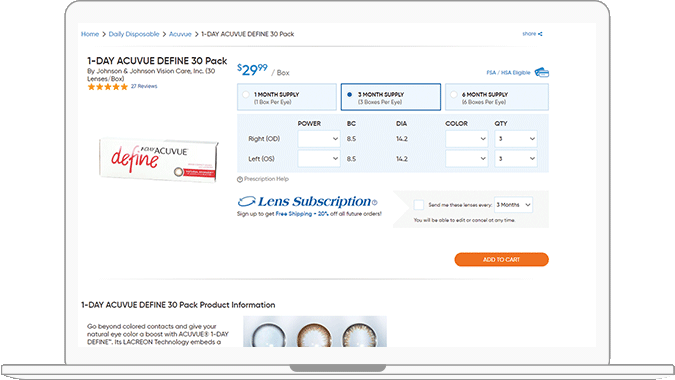Click the Product Information heading
Viewport: 675px width, 380px height.
coord(178,305)
